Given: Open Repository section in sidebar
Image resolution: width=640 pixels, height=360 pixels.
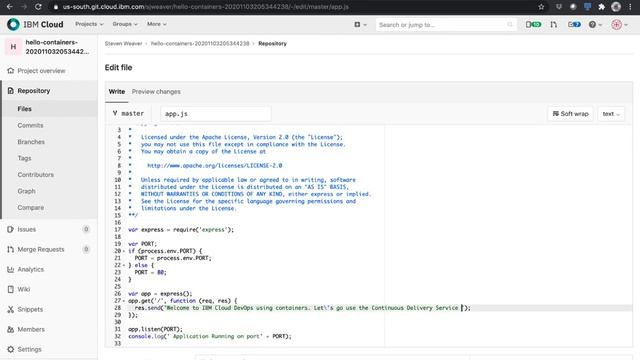Looking at the screenshot, I should click(34, 91).
